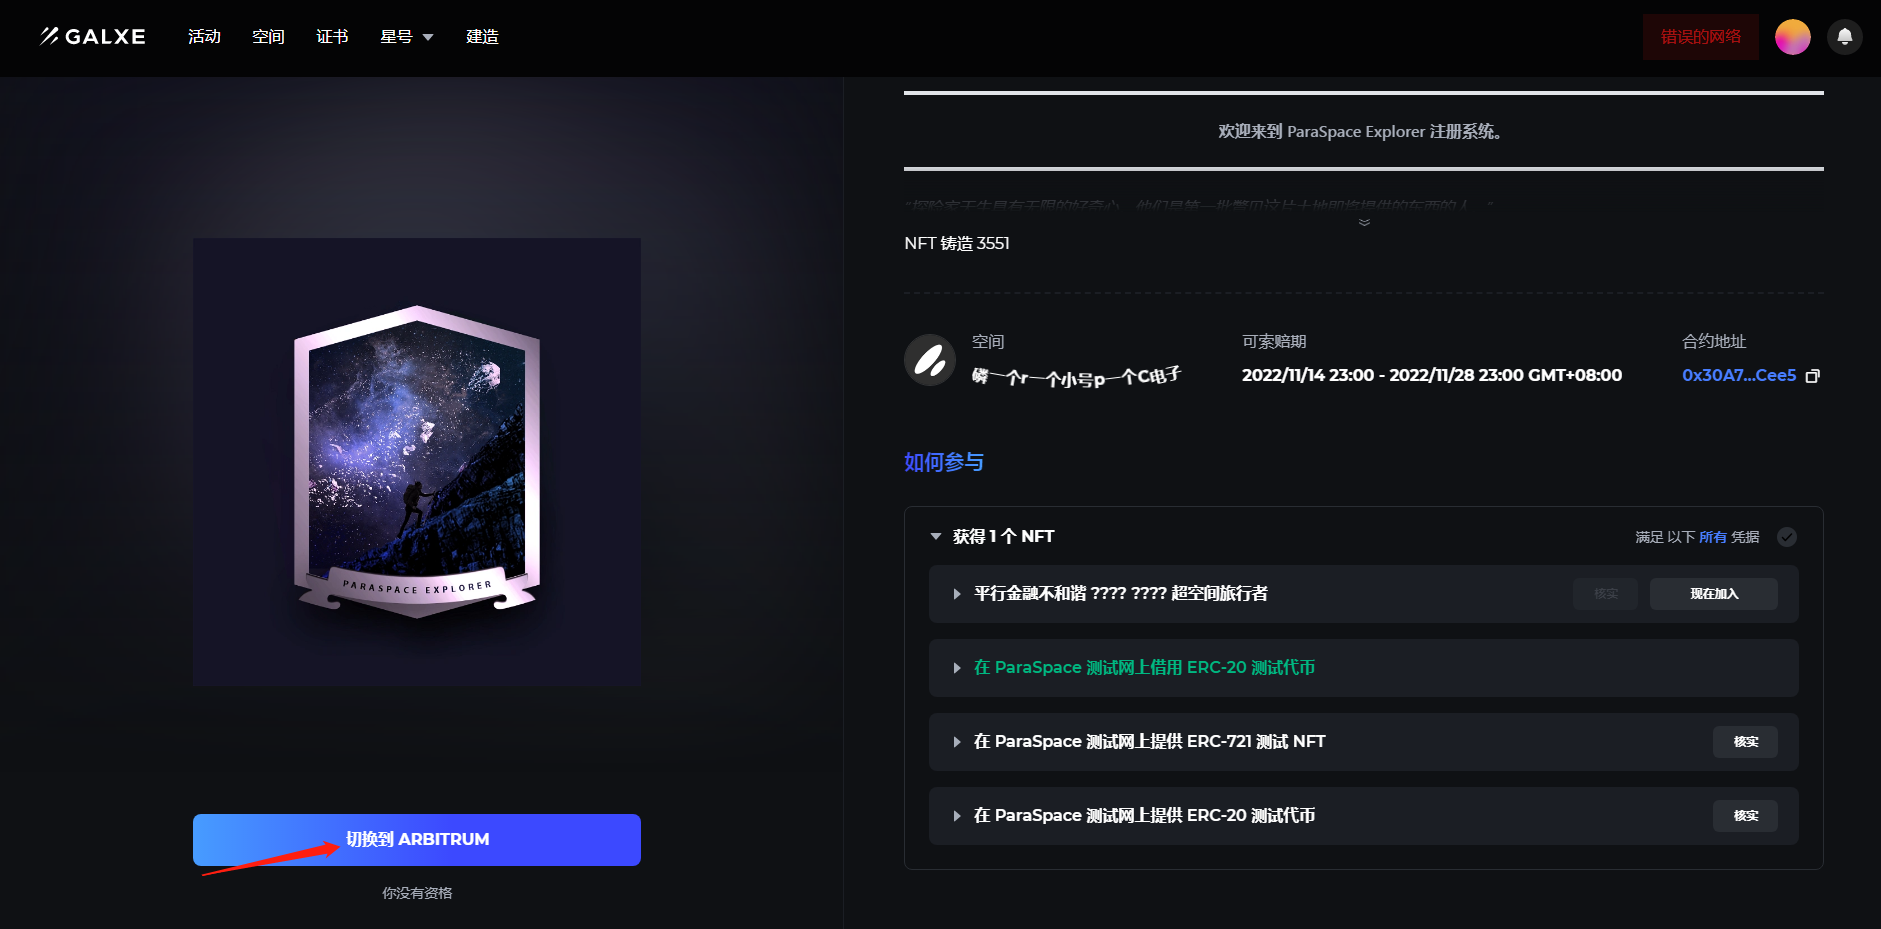This screenshot has height=929, width=1881.
Task: Collapse the 获得 1 个 NFT section
Action: click(936, 537)
